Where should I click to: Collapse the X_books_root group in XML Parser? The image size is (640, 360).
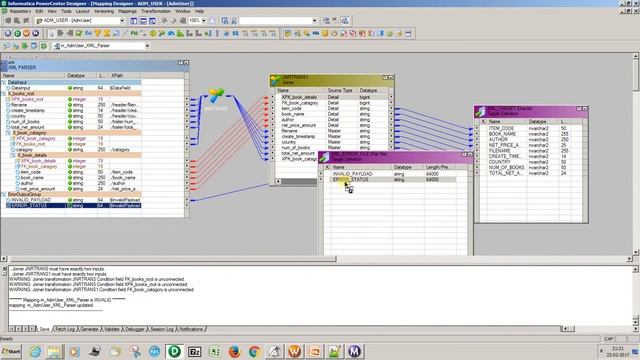coord(4,93)
